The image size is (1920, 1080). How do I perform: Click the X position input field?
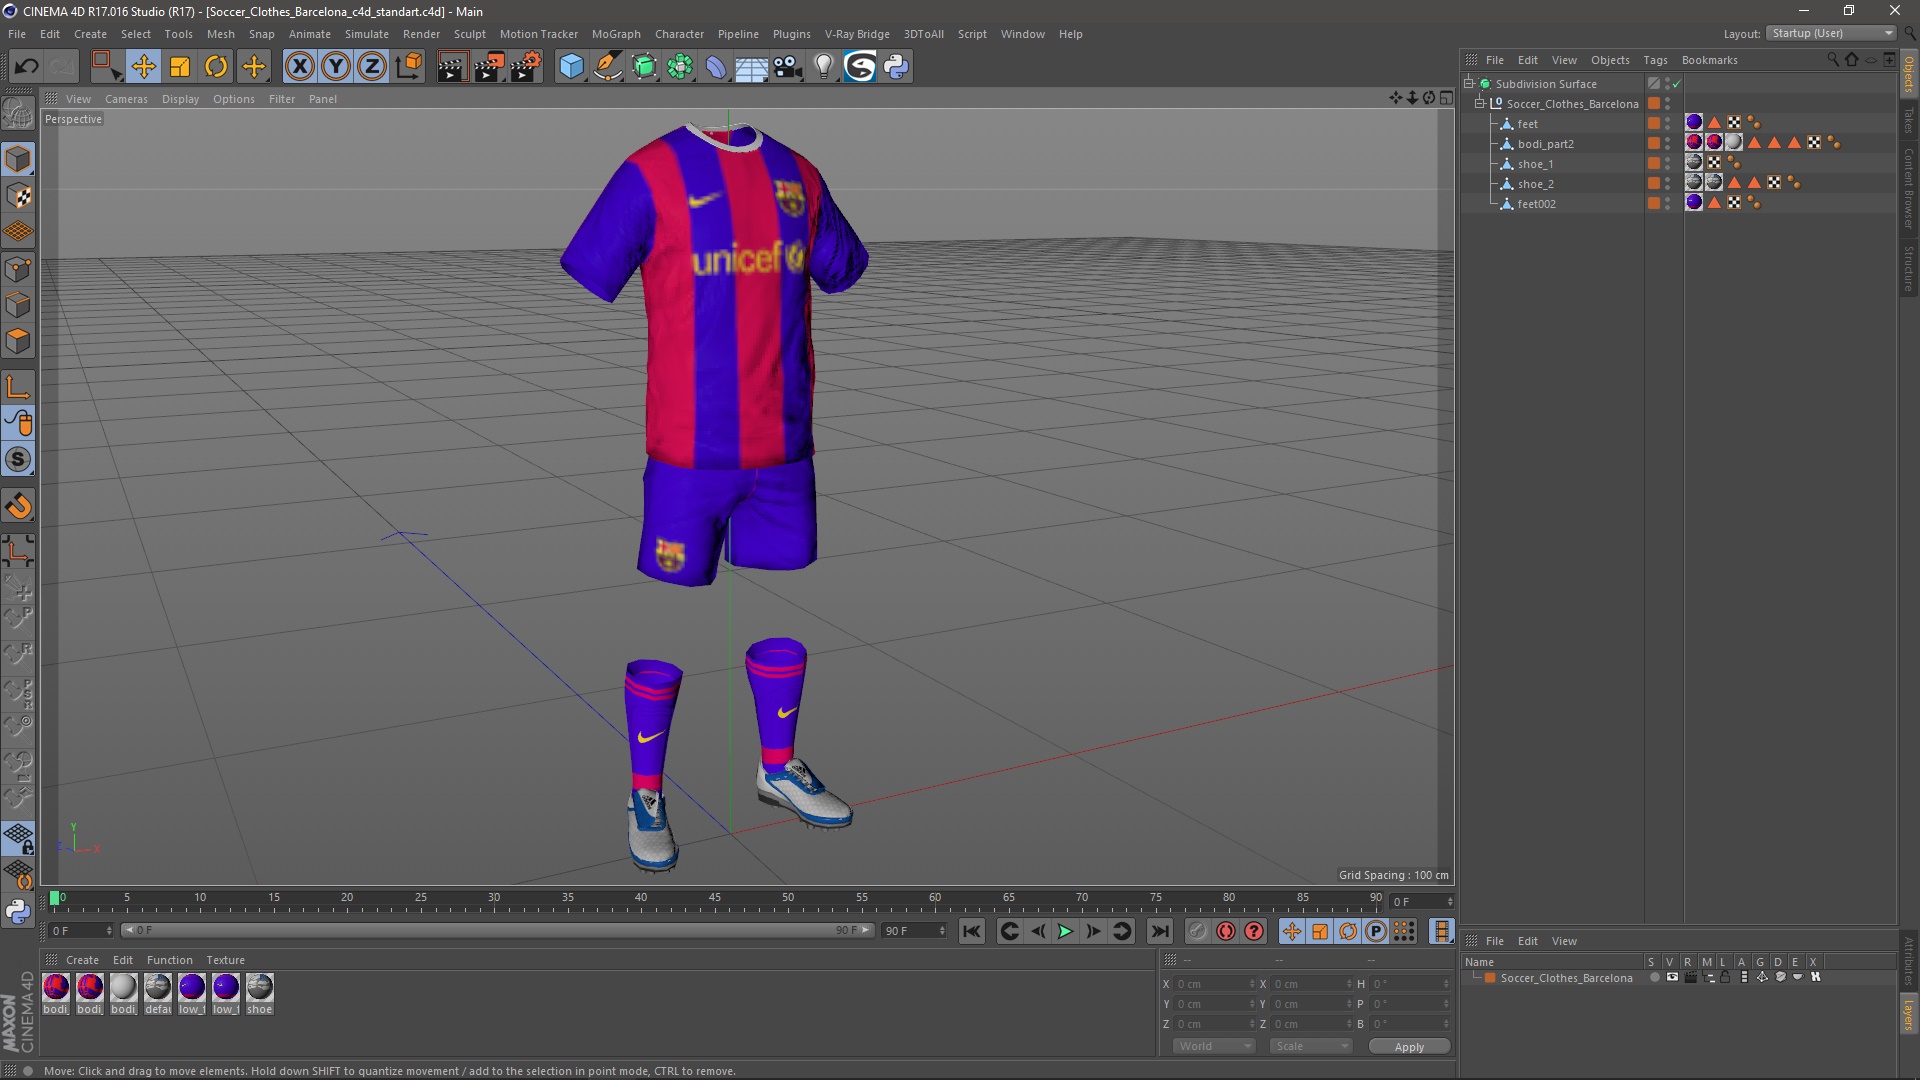(1212, 984)
